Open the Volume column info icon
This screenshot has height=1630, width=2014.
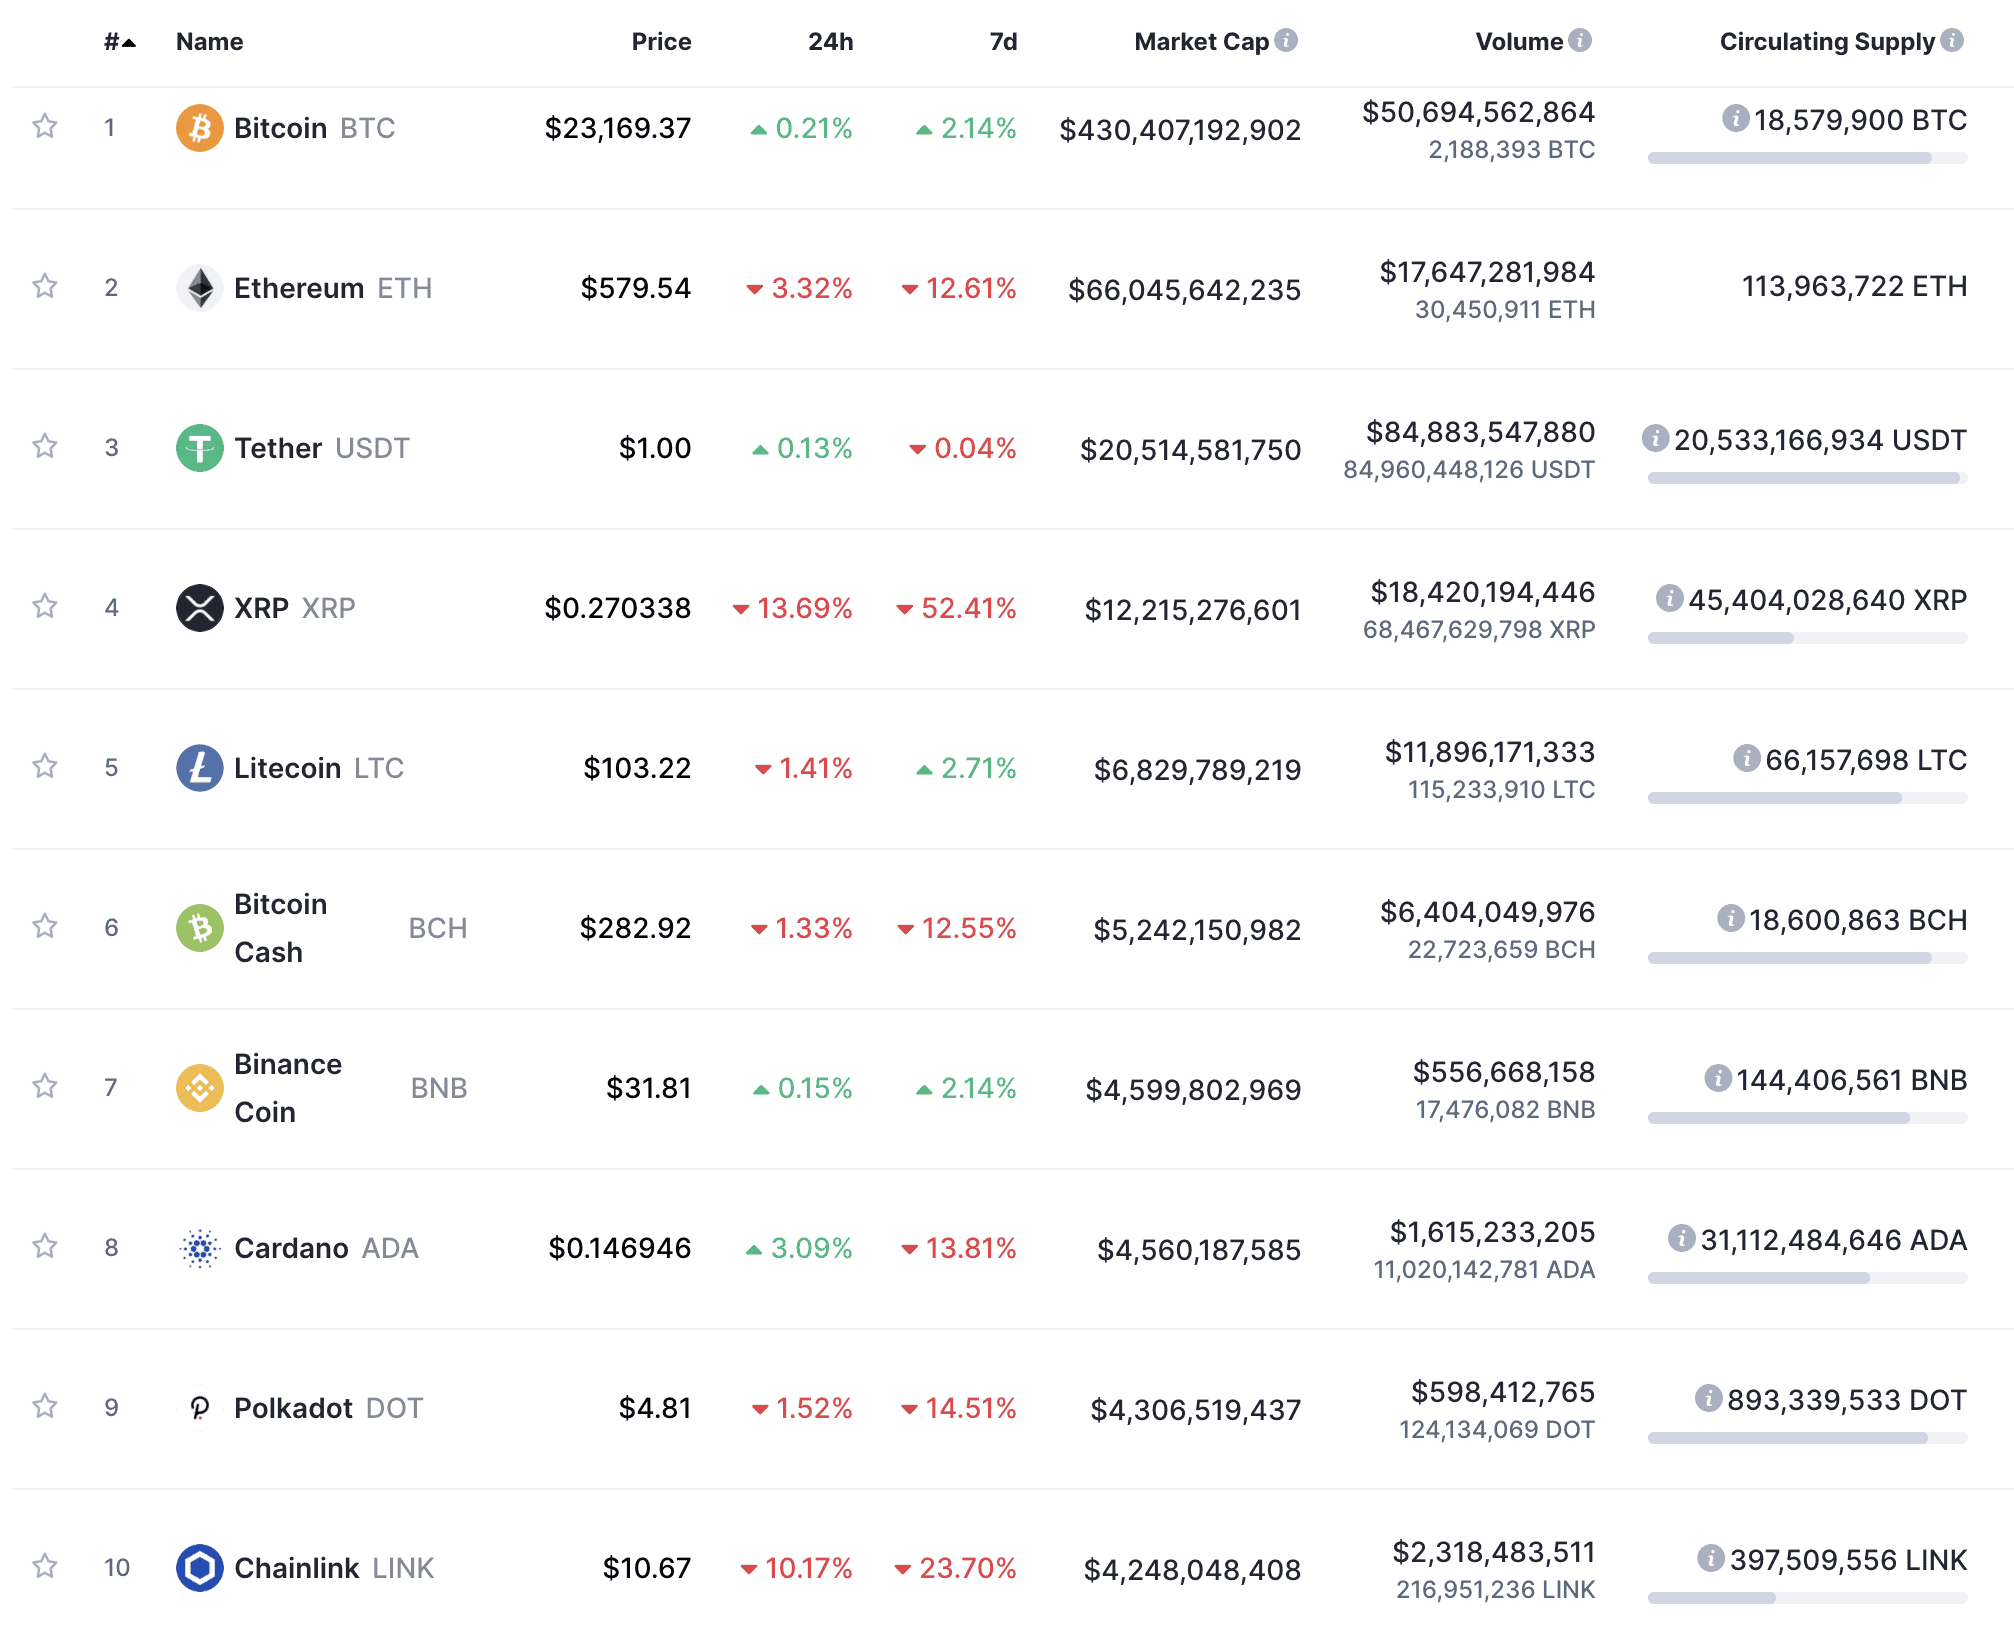pyautogui.click(x=1580, y=40)
